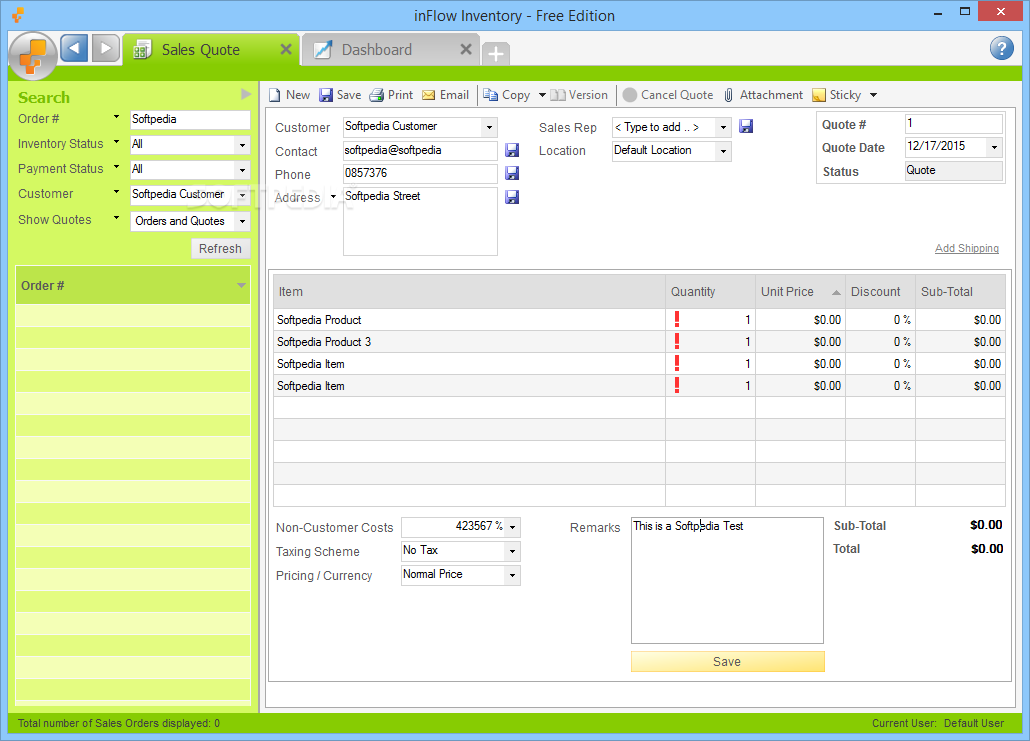Click the Order # search input field
1030x741 pixels.
click(x=190, y=120)
